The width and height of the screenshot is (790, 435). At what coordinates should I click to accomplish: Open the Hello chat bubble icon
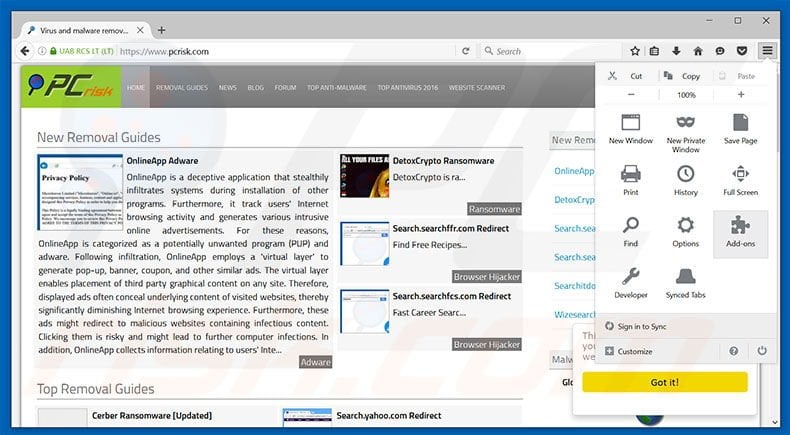720,51
